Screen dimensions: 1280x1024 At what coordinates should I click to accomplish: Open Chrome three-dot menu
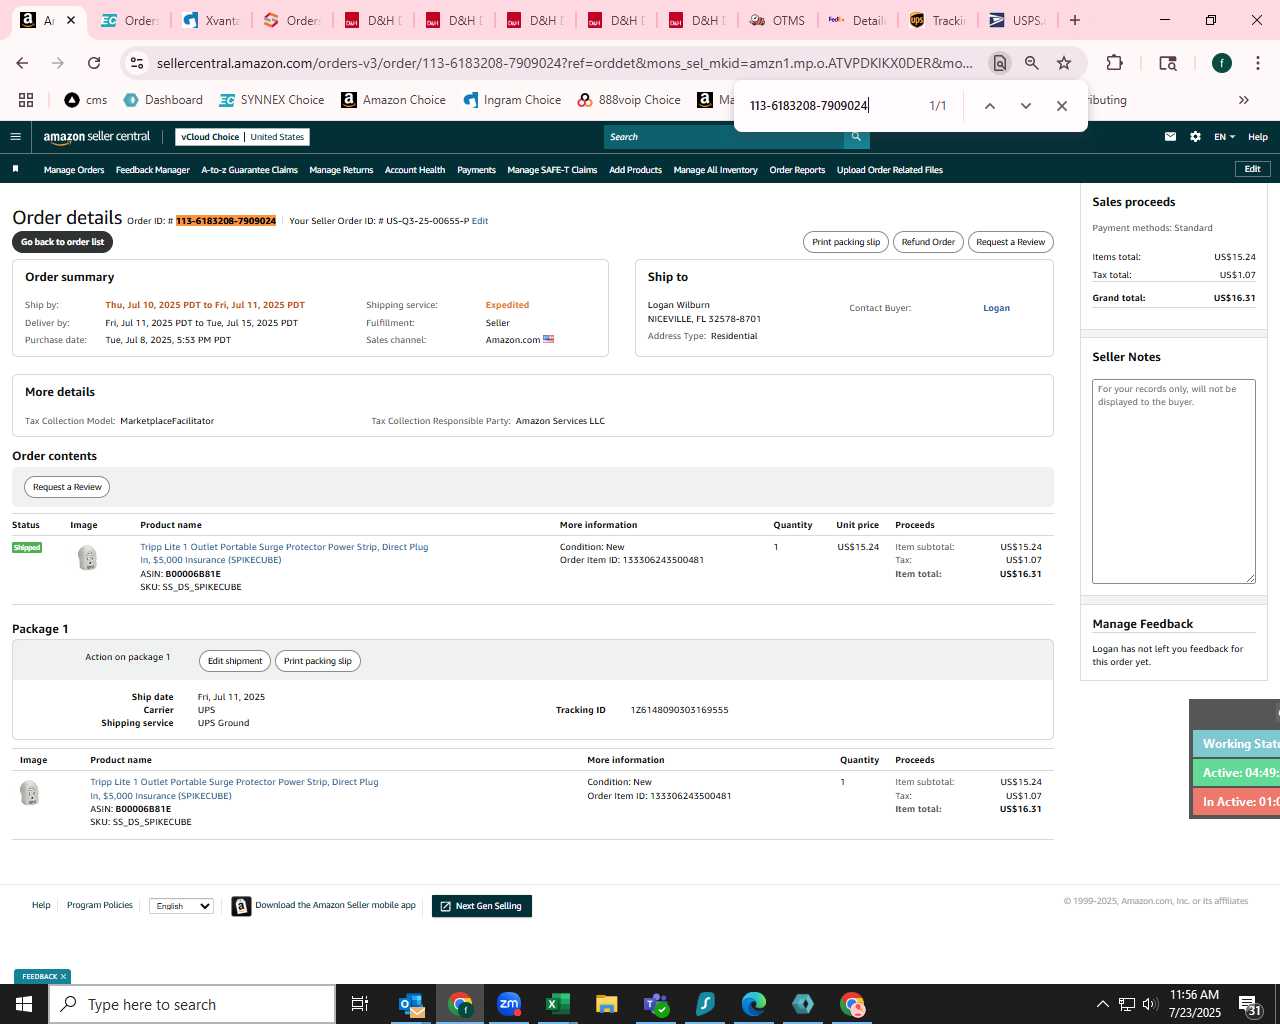pyautogui.click(x=1257, y=63)
